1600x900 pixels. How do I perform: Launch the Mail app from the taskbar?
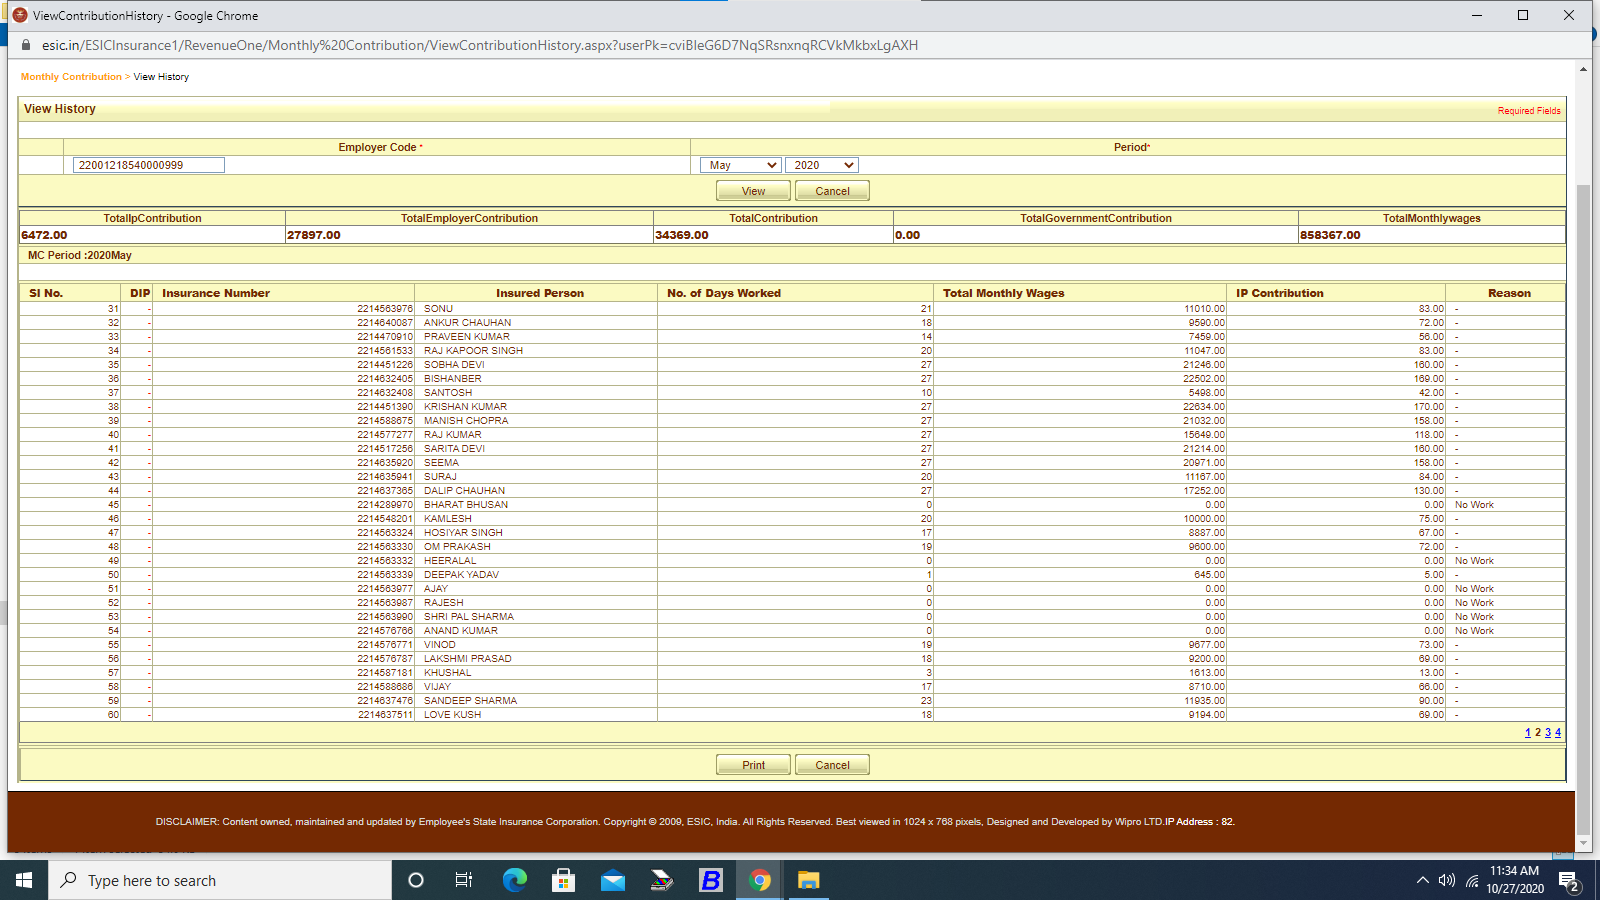[x=613, y=880]
